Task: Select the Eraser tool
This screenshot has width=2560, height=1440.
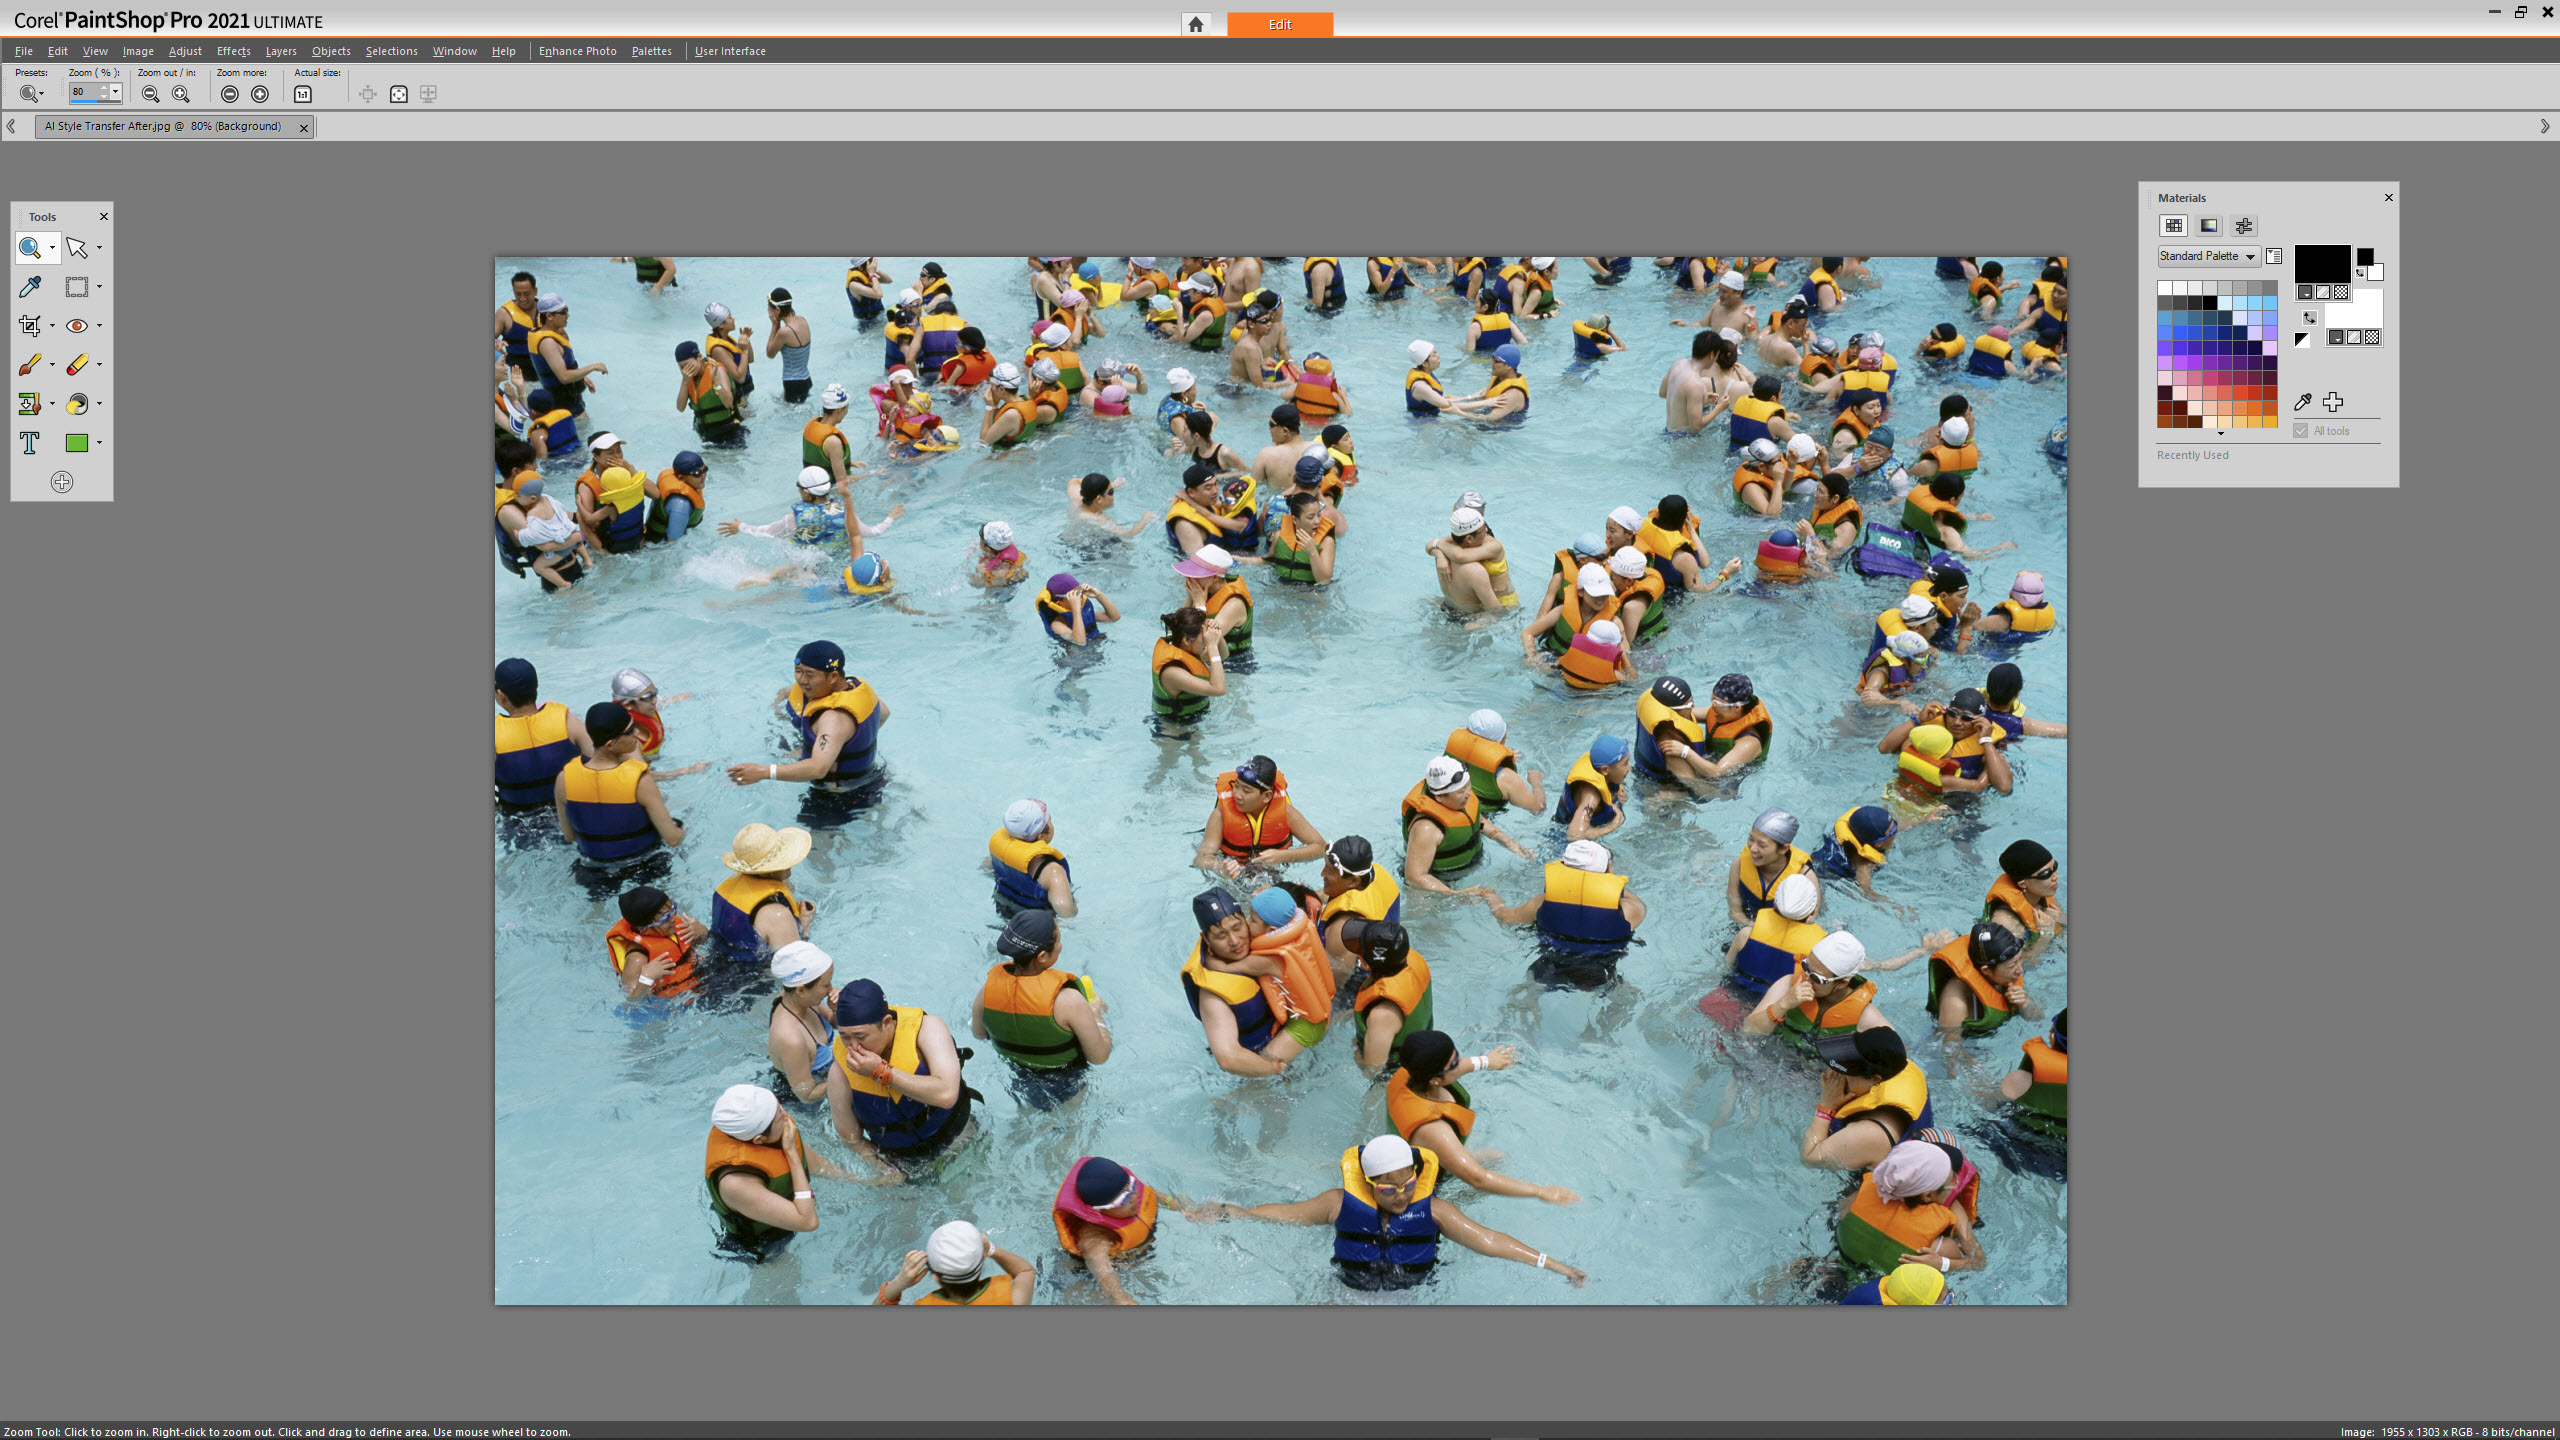Action: [77, 364]
